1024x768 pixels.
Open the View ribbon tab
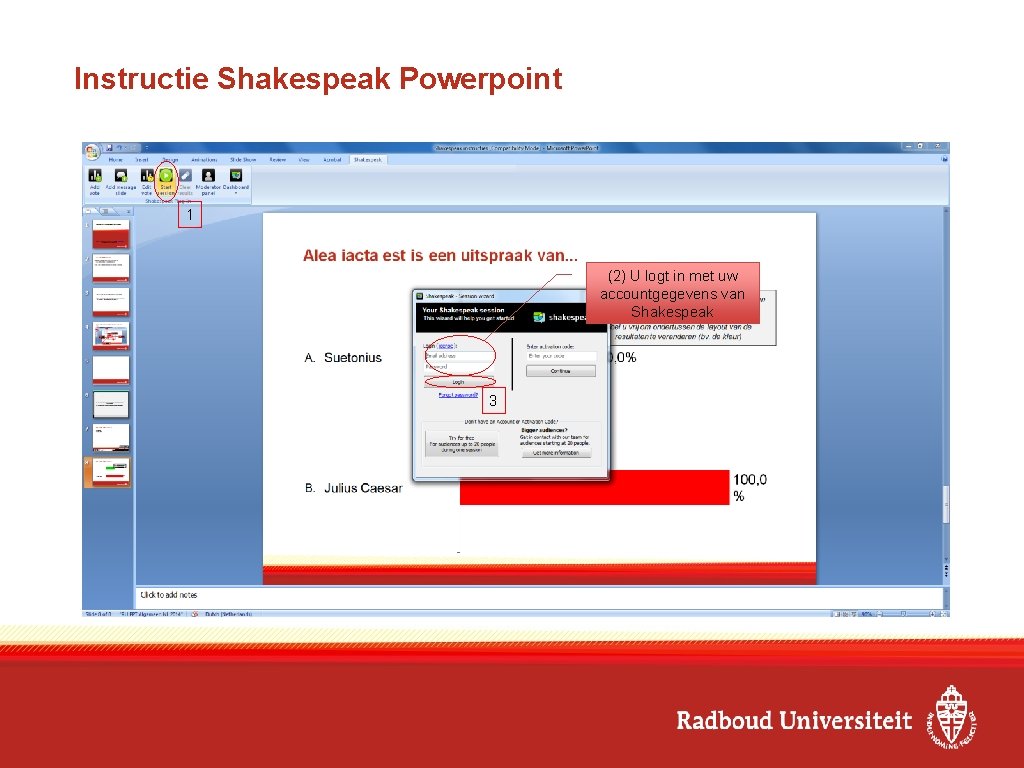304,159
